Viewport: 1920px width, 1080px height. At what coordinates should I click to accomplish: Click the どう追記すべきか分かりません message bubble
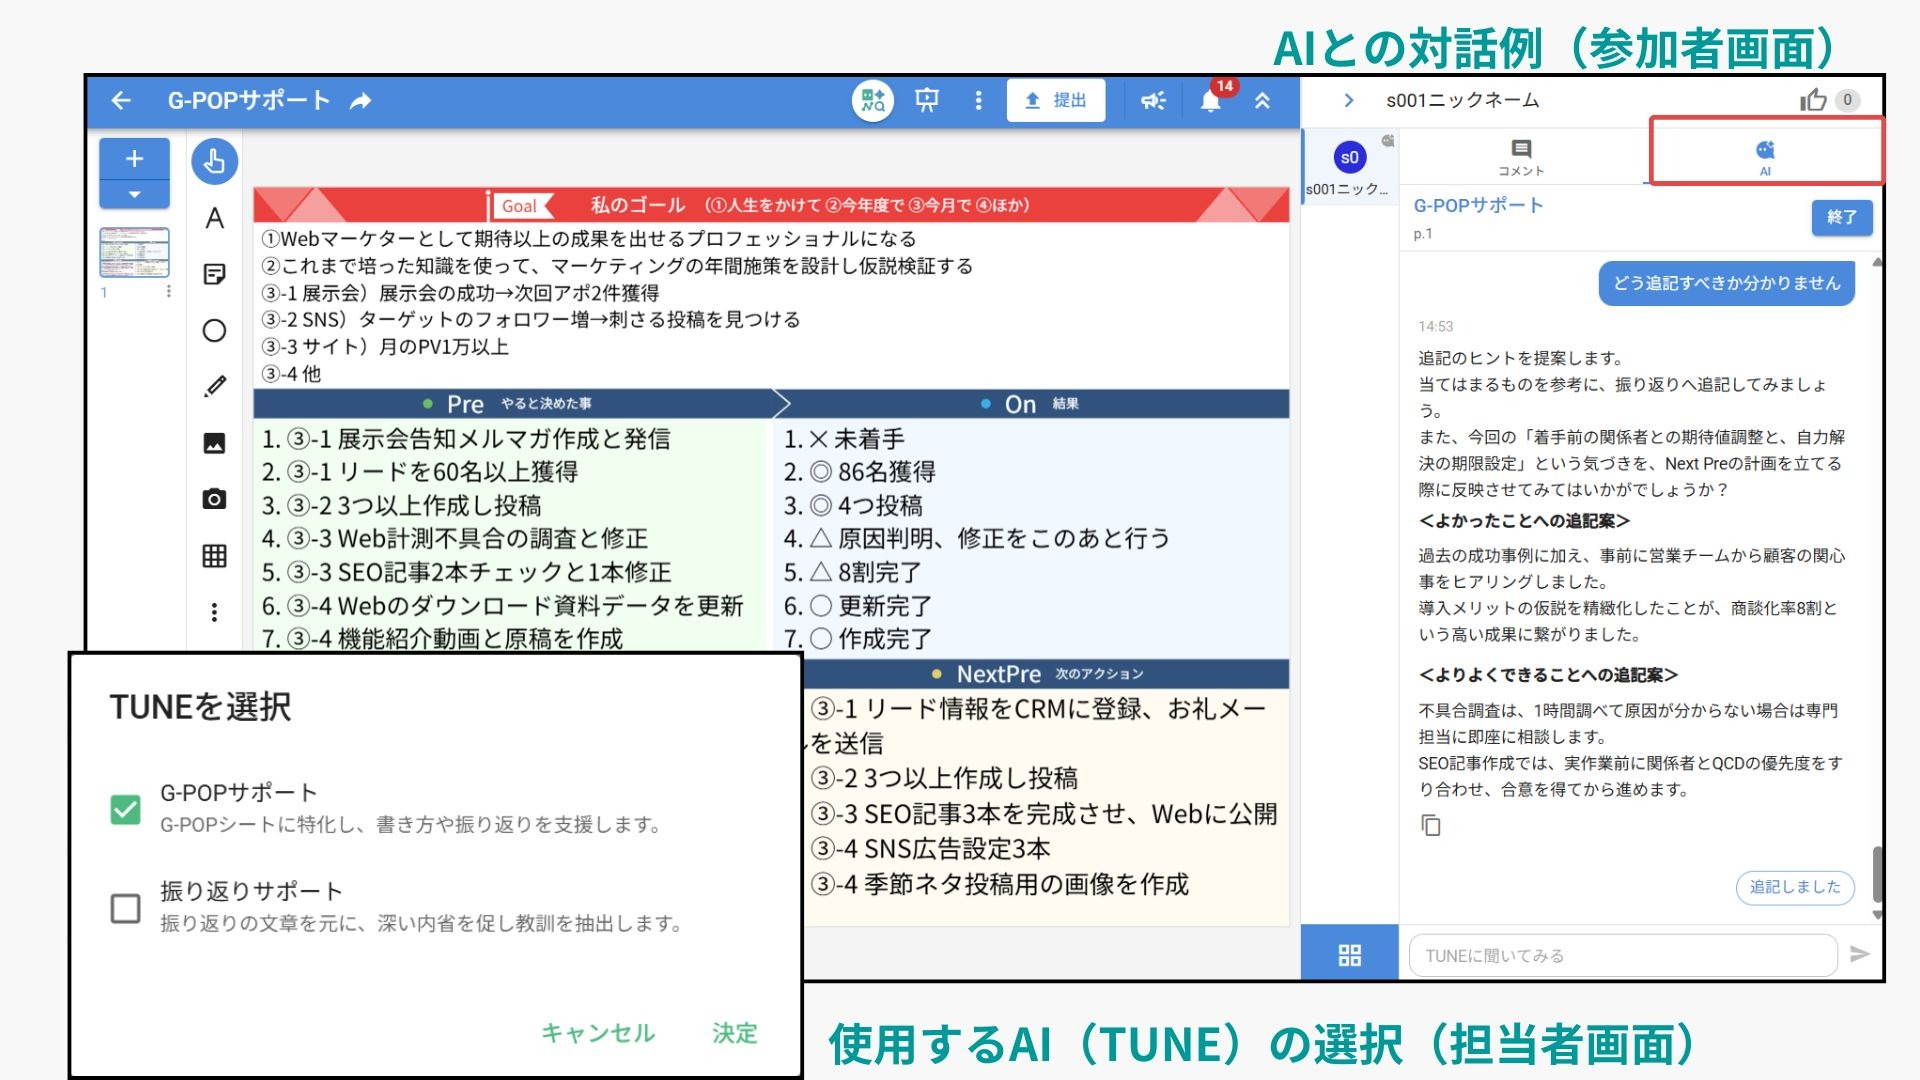tap(1727, 283)
